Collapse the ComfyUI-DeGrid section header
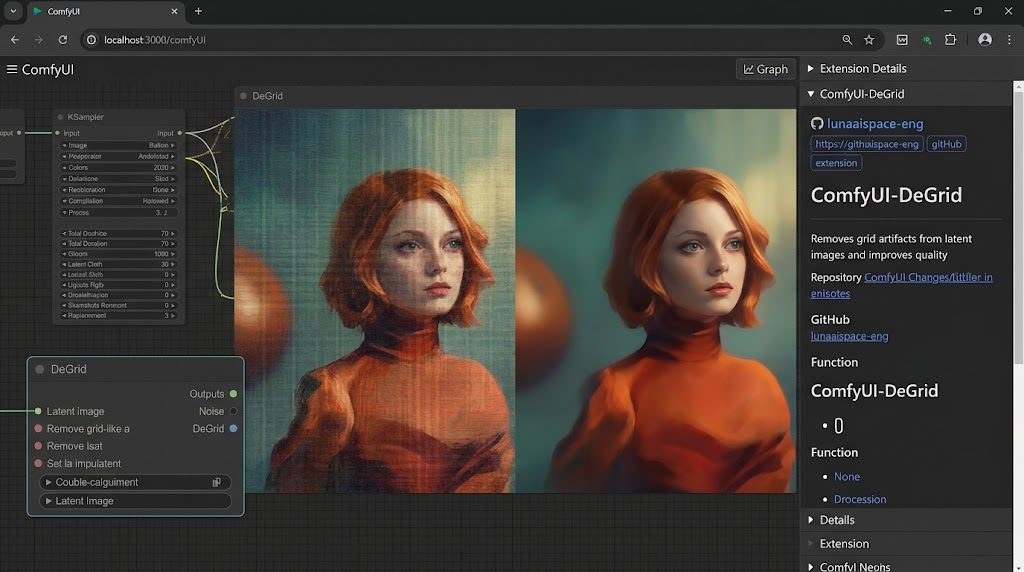This screenshot has width=1024, height=572. point(906,94)
